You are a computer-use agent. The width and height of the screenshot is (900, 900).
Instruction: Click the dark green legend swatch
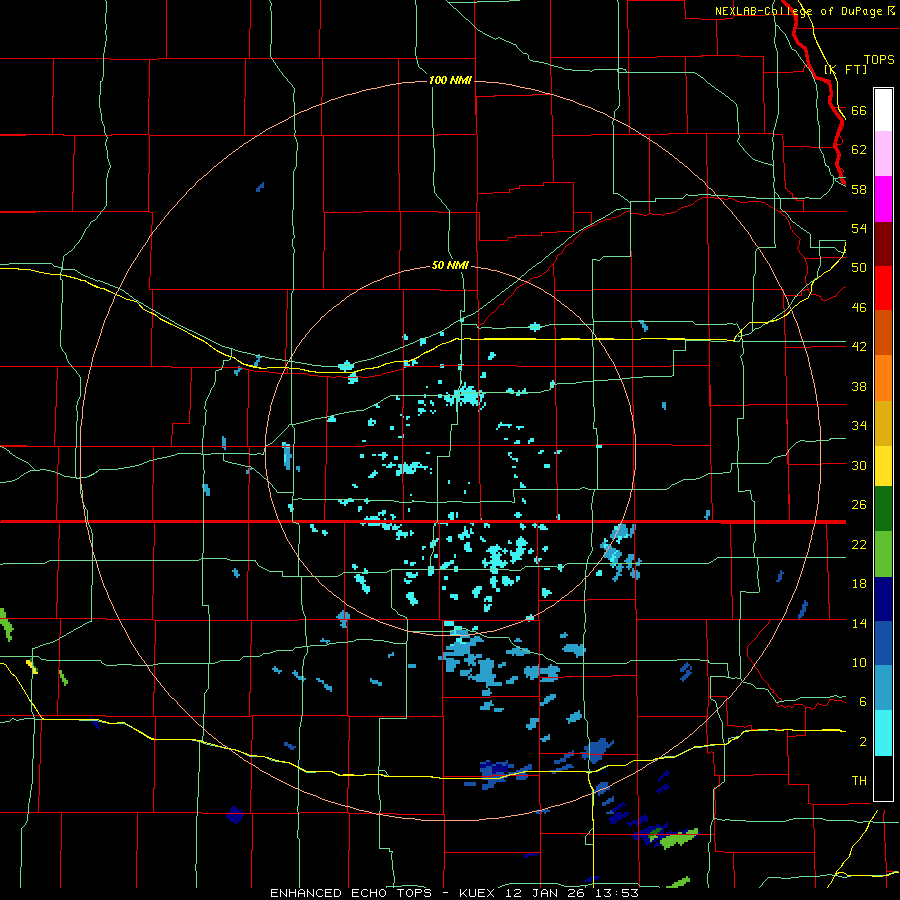883,508
